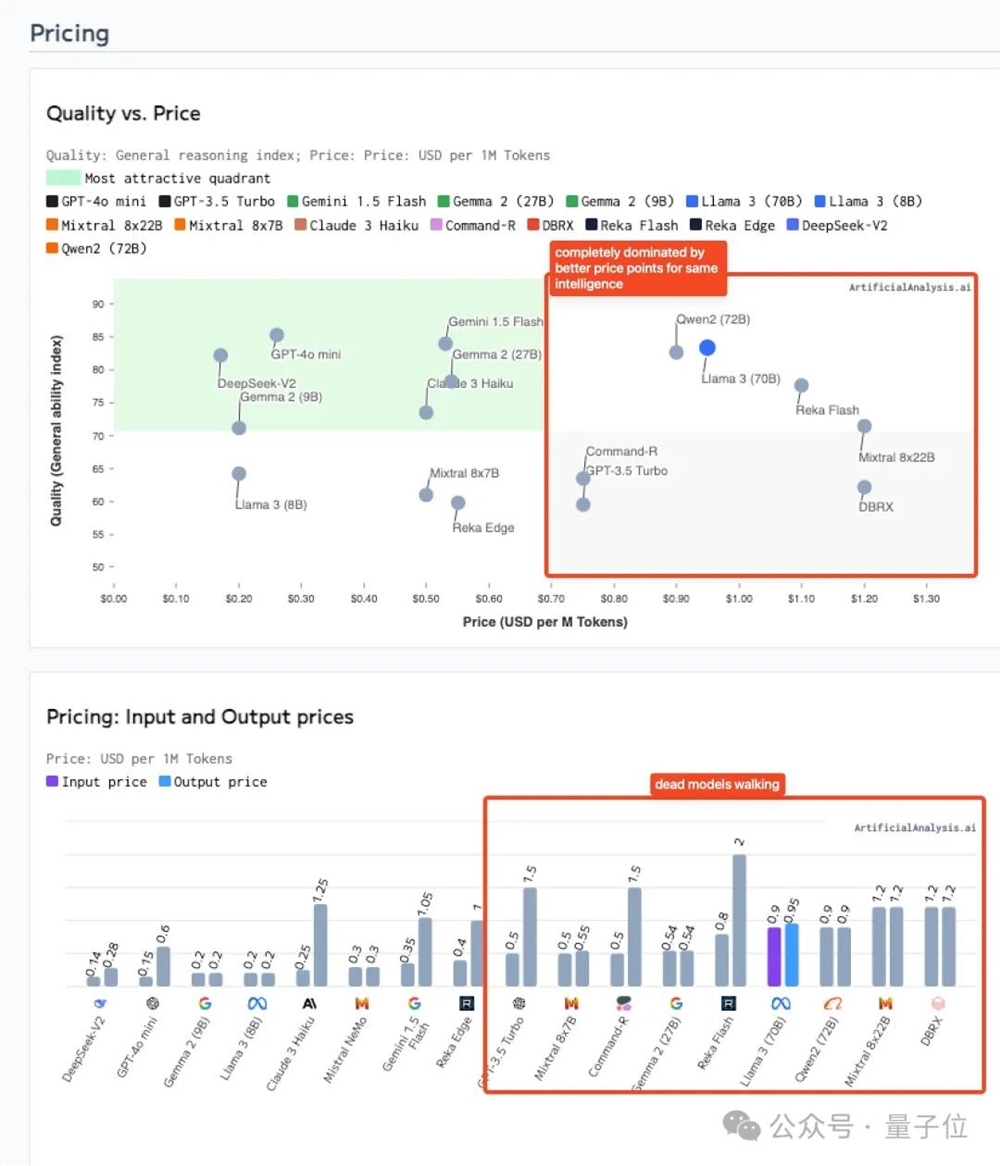This screenshot has width=1000, height=1166.
Task: Click the green Most attractive quadrant swatch
Action: [62, 178]
